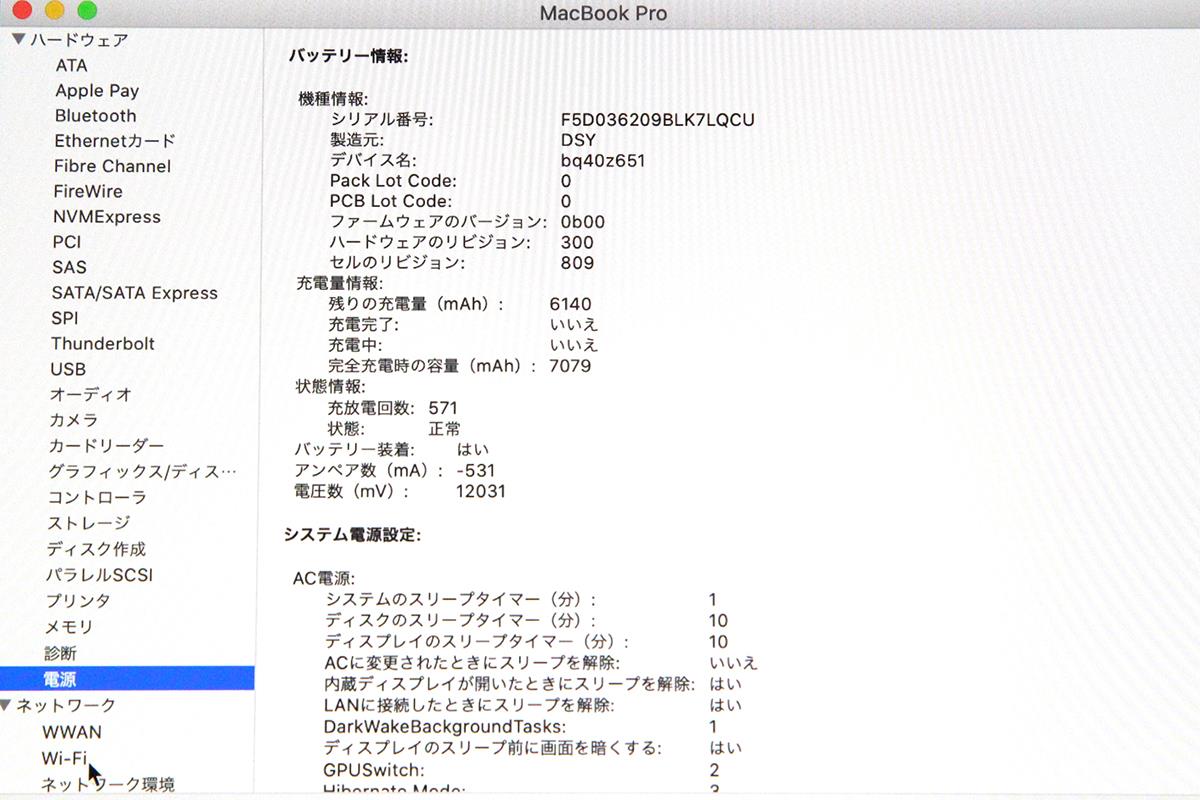The width and height of the screenshot is (1200, 800).
Task: Click battery condition value 正常
Action: [444, 429]
